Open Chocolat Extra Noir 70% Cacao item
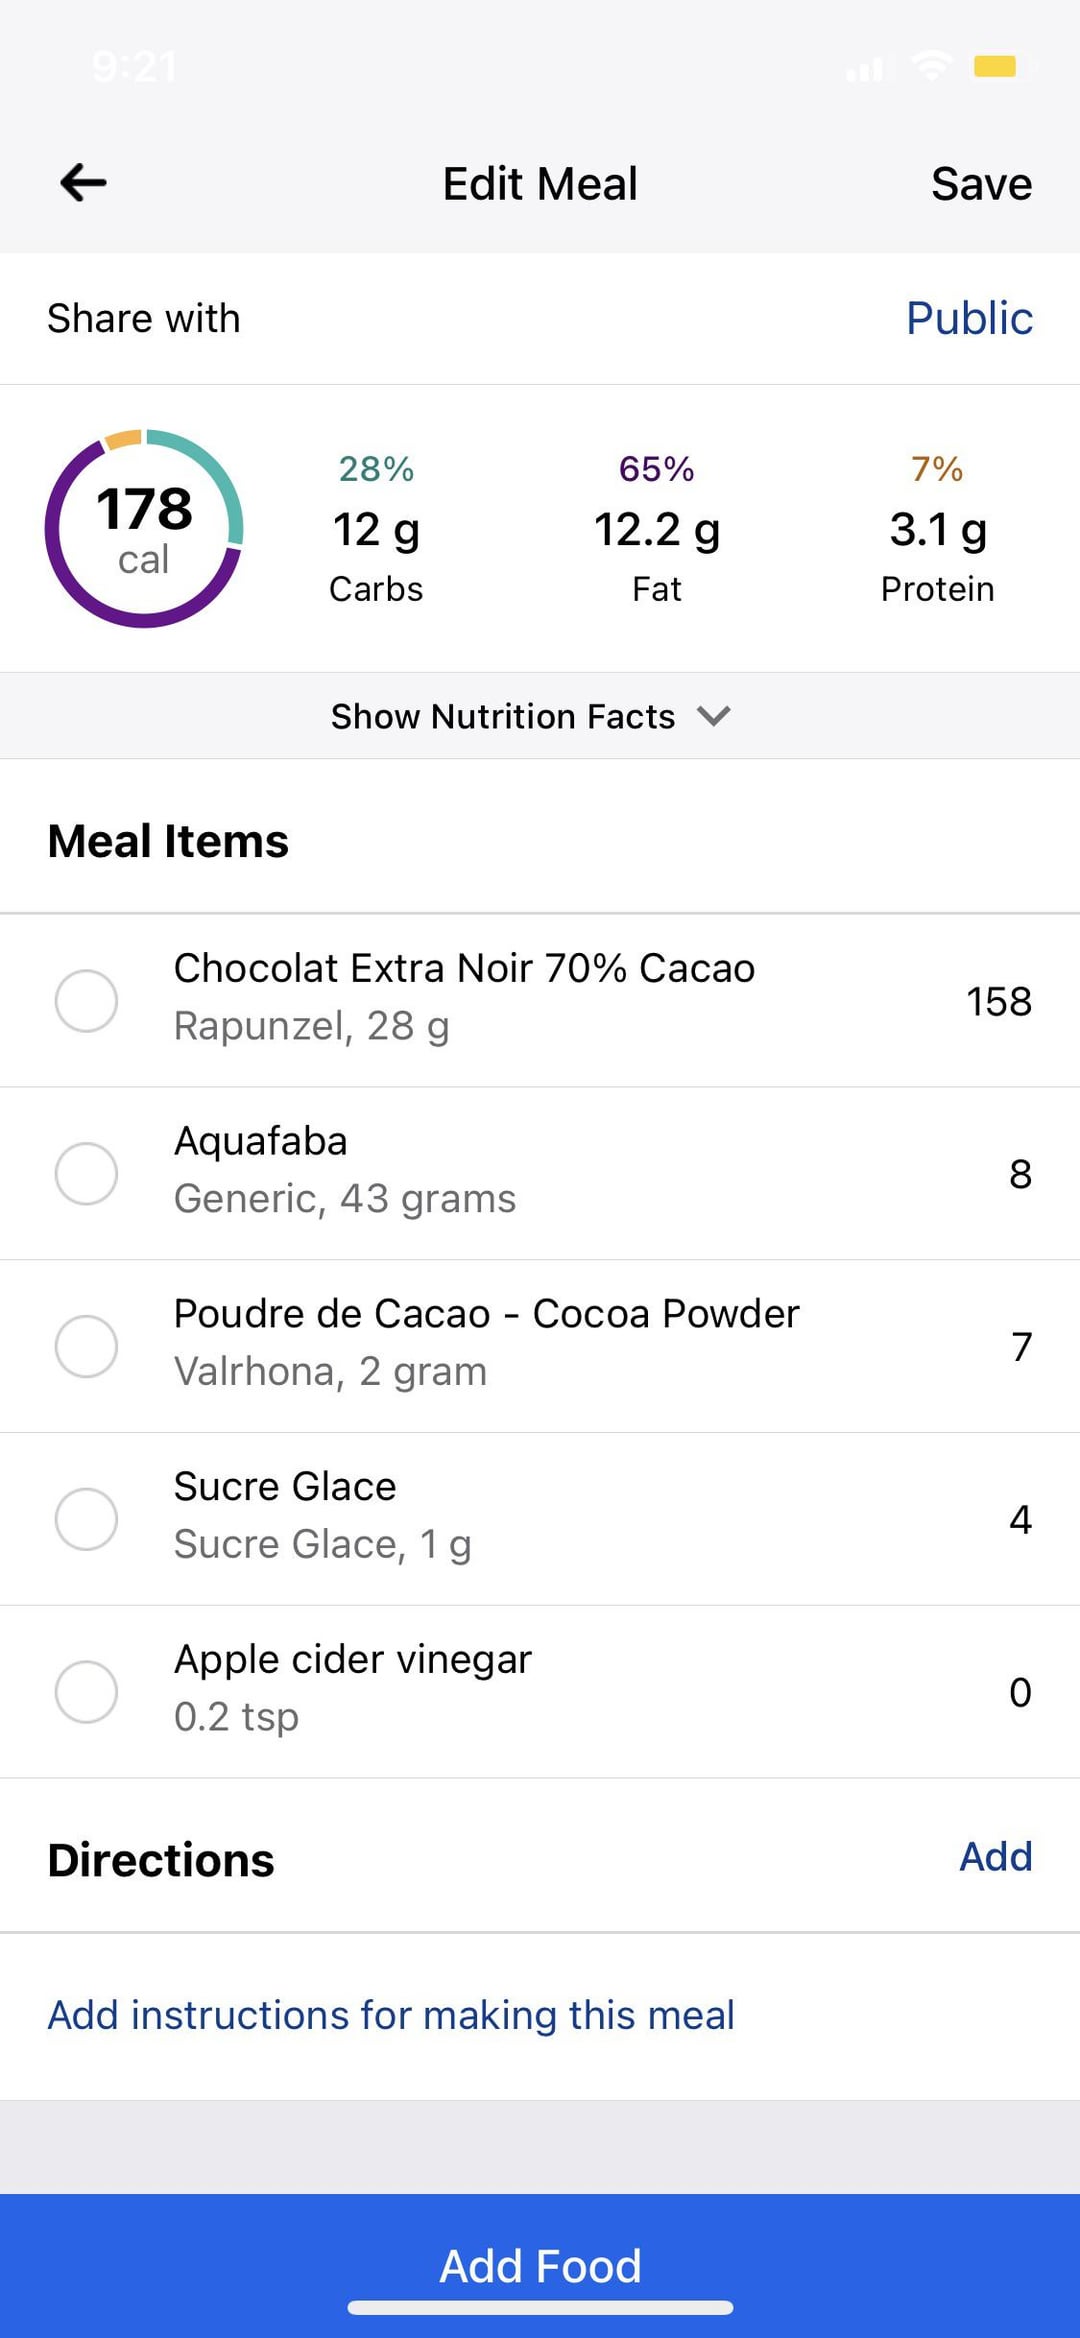Screen dimensions: 1080x2338 464,997
